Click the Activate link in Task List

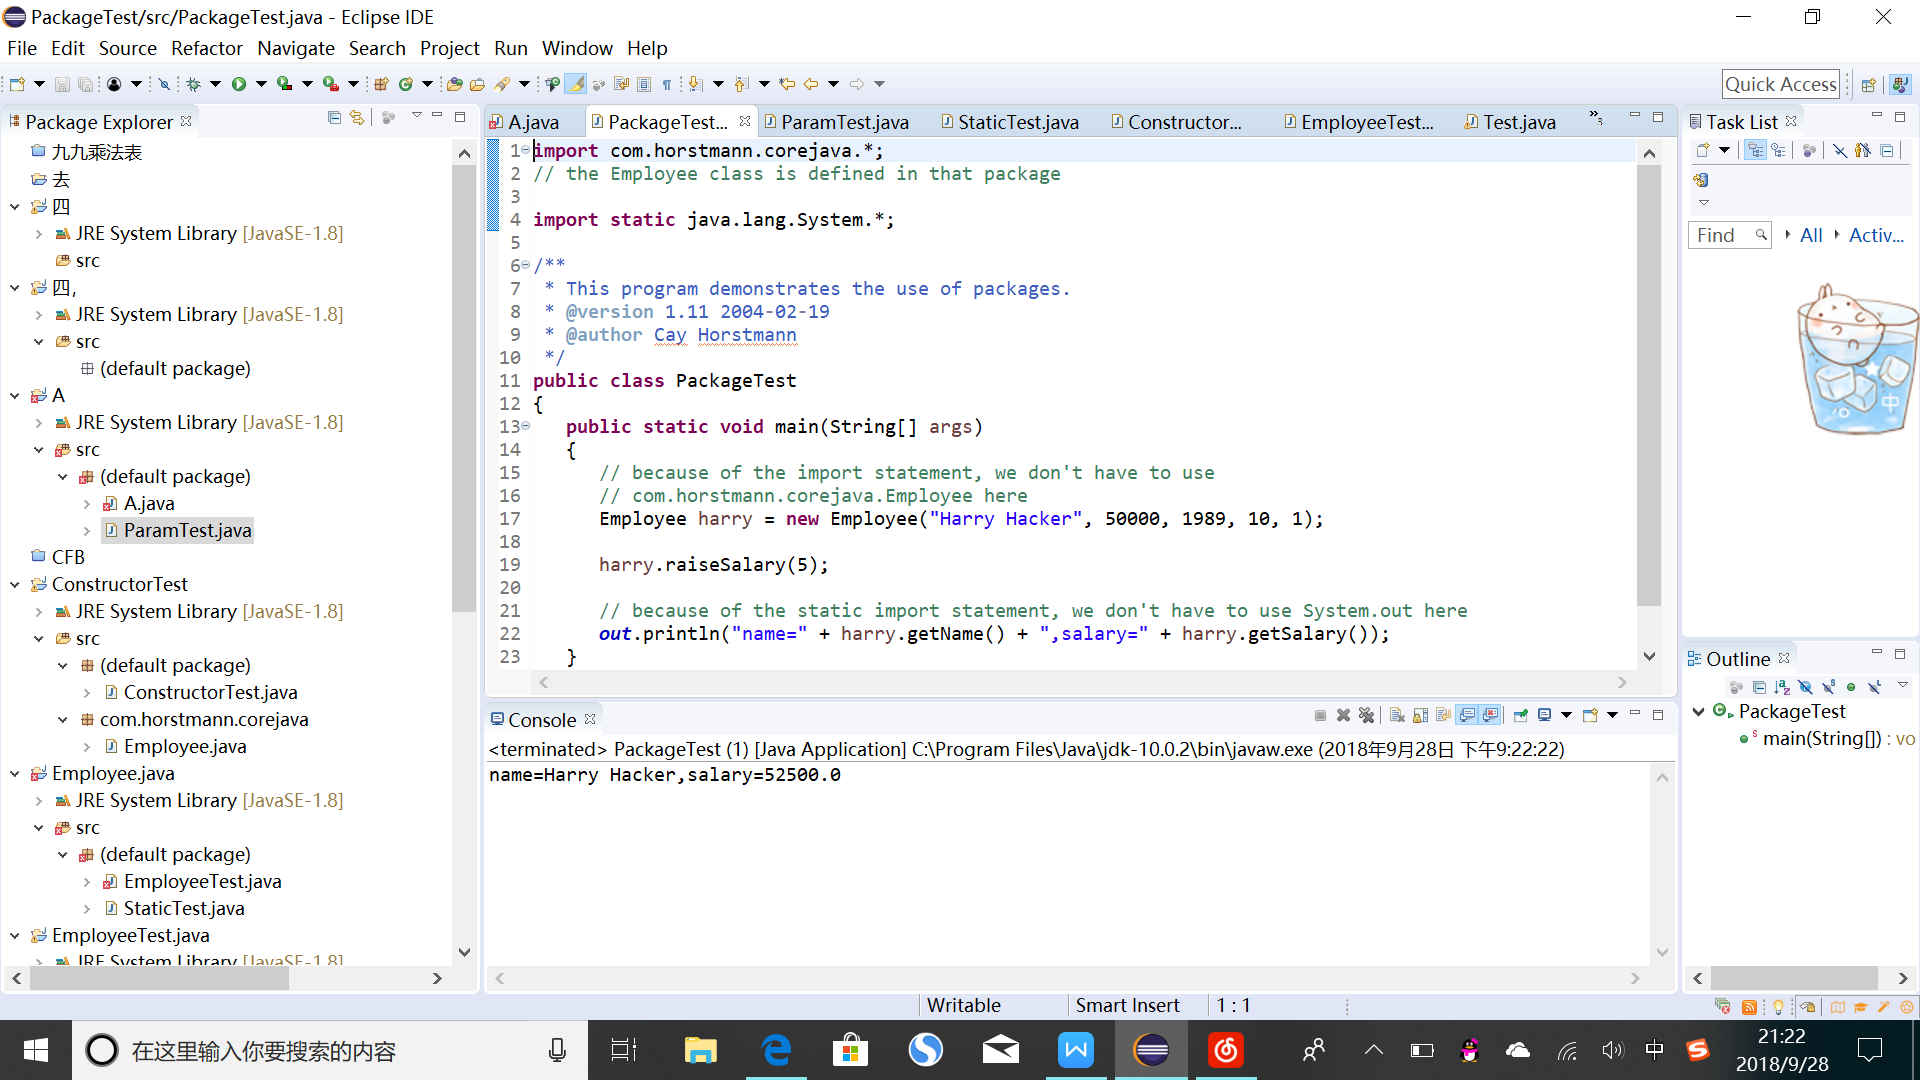[1877, 235]
